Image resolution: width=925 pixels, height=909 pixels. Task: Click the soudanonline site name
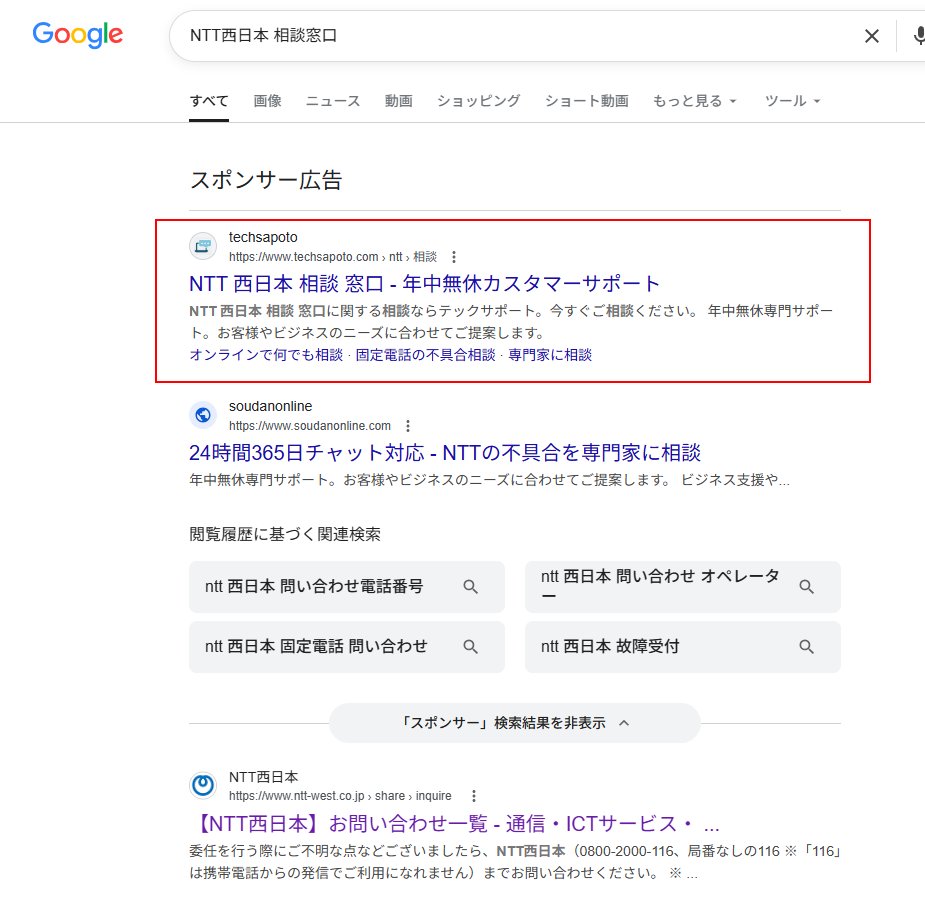[270, 406]
